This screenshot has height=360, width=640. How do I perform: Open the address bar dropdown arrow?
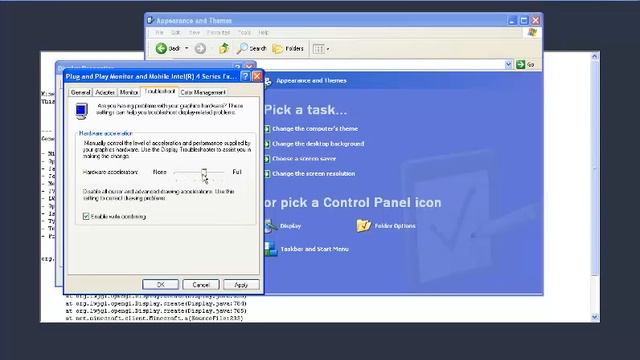tap(508, 64)
